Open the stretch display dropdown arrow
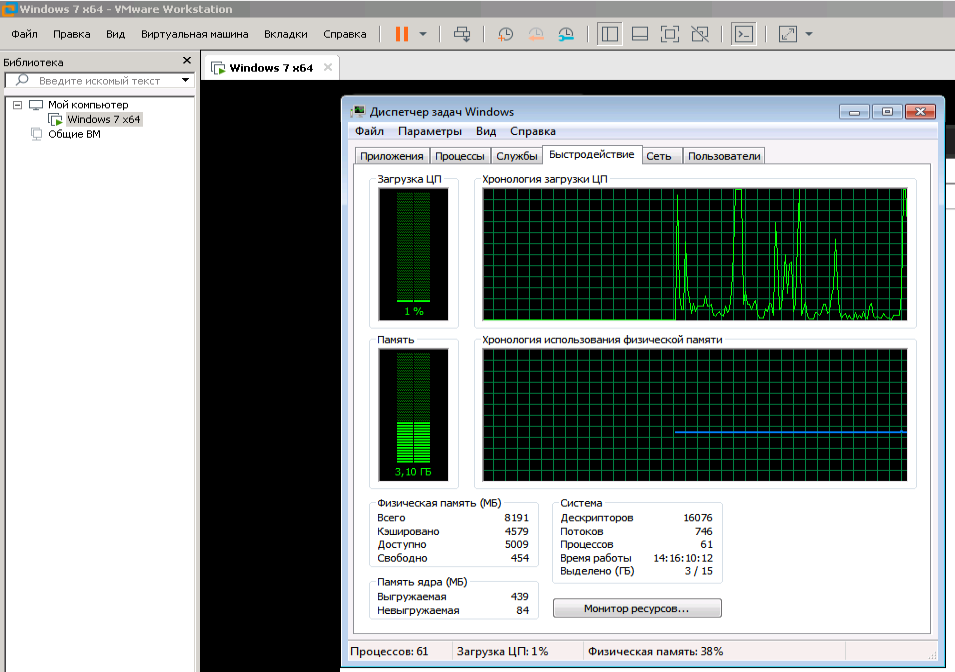The width and height of the screenshot is (955, 672). (808, 34)
